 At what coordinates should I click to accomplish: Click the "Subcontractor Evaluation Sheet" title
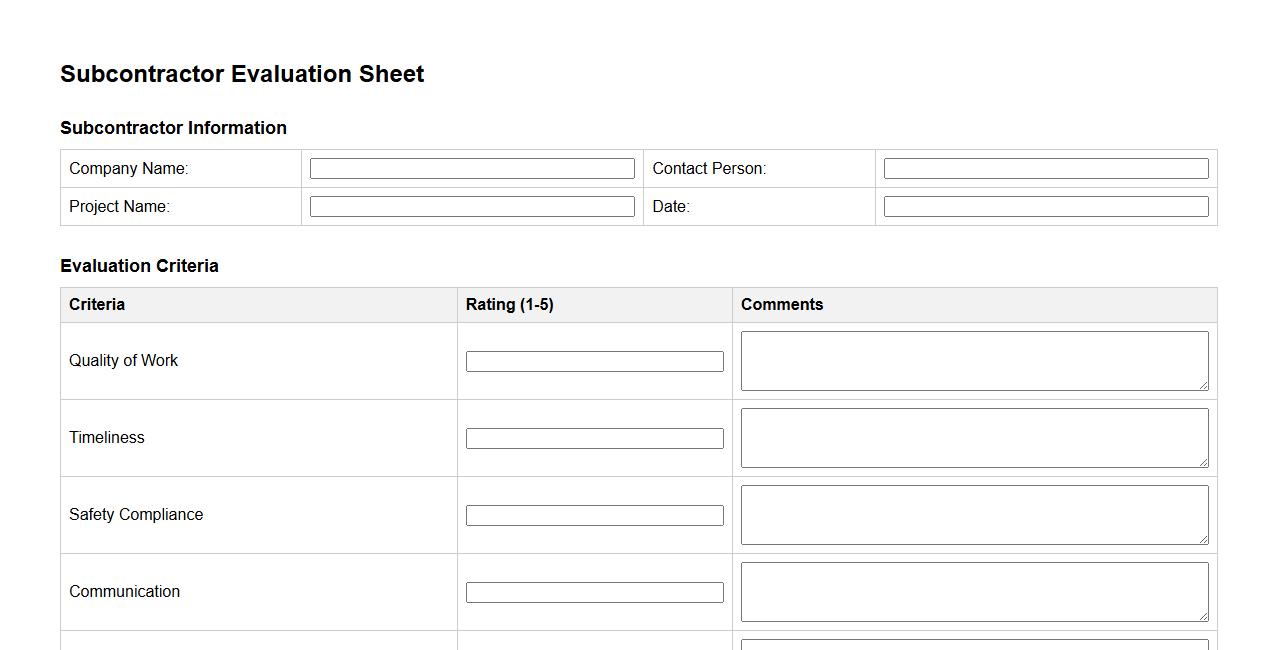pyautogui.click(x=242, y=74)
